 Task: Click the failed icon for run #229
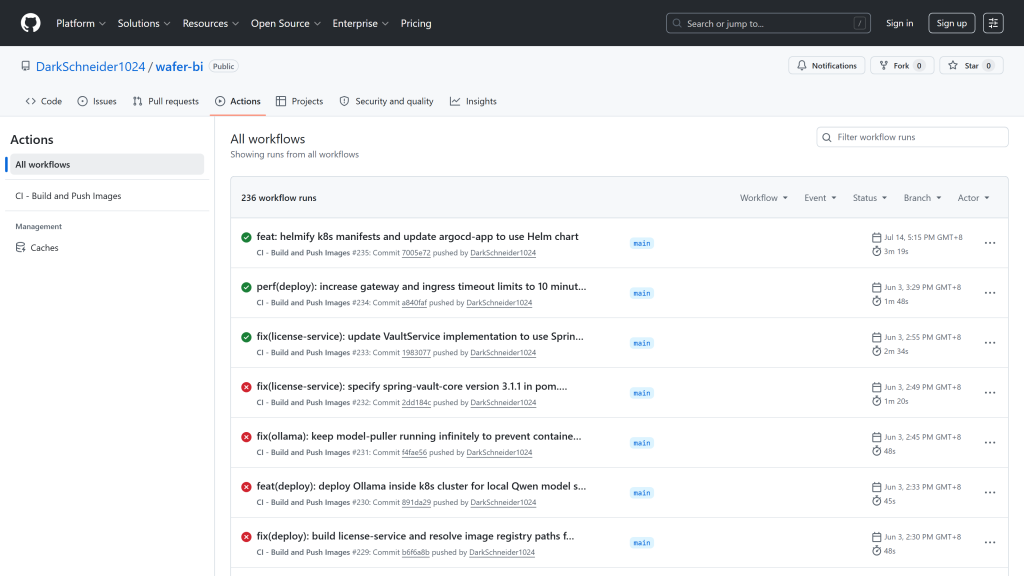(246, 537)
